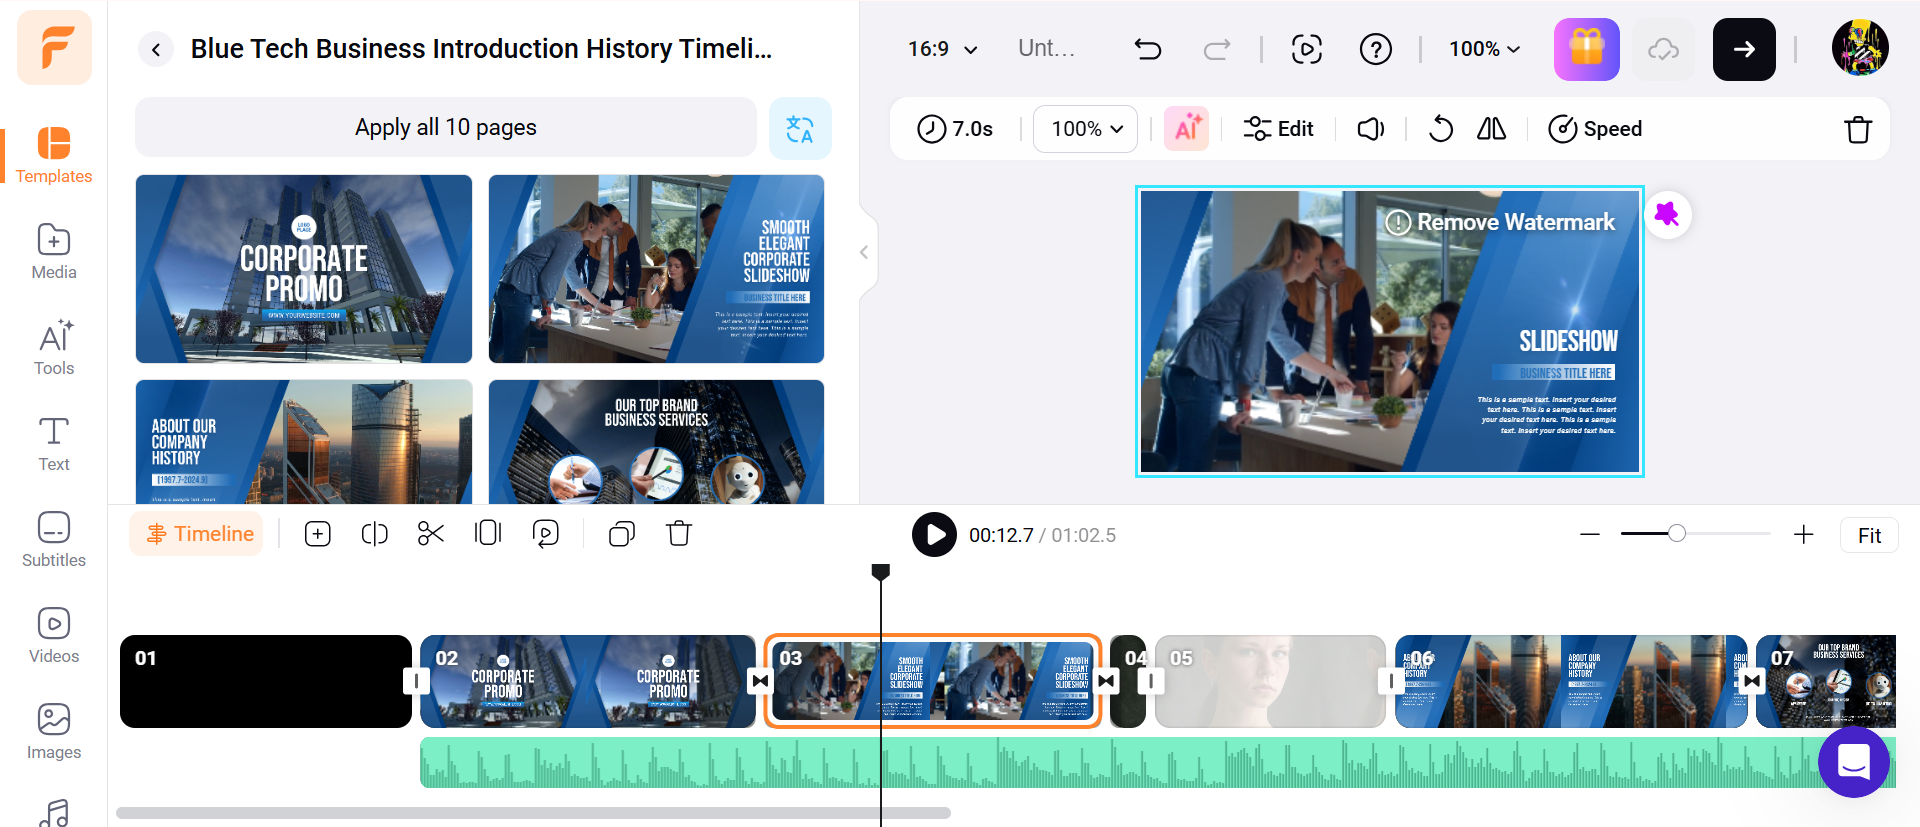This screenshot has width=1920, height=827.
Task: Click the transition between scenes 02 and 03
Action: [x=761, y=681]
